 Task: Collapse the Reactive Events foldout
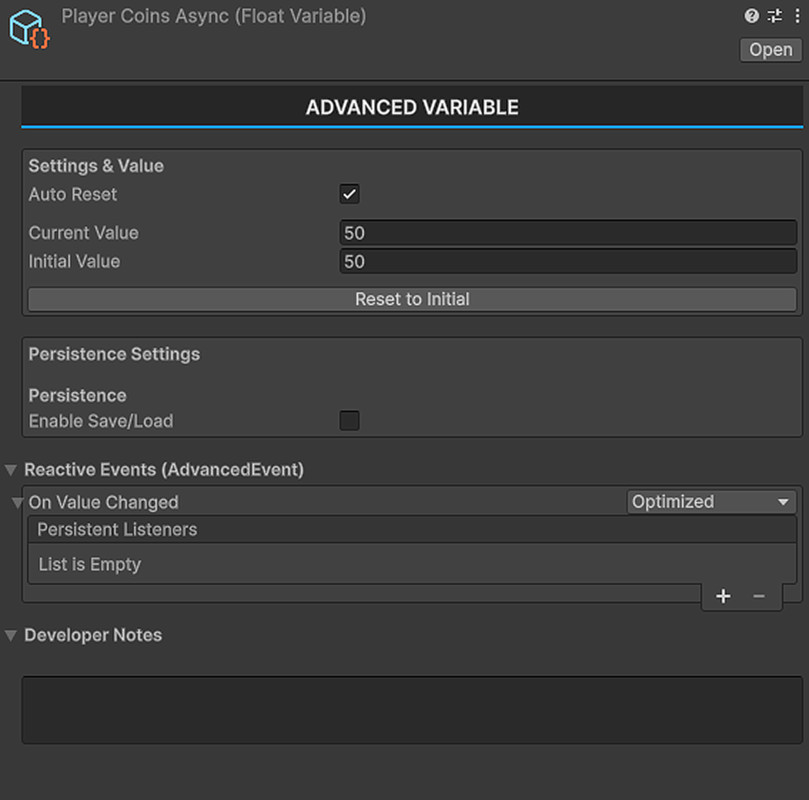(10, 470)
